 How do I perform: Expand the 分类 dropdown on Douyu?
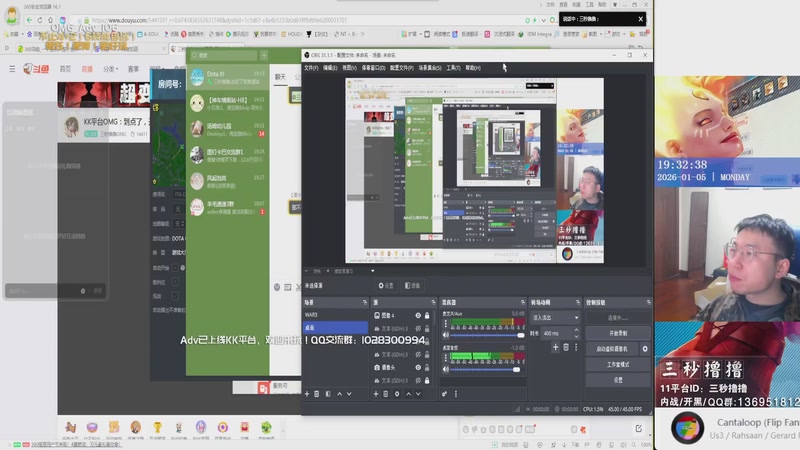click(110, 69)
